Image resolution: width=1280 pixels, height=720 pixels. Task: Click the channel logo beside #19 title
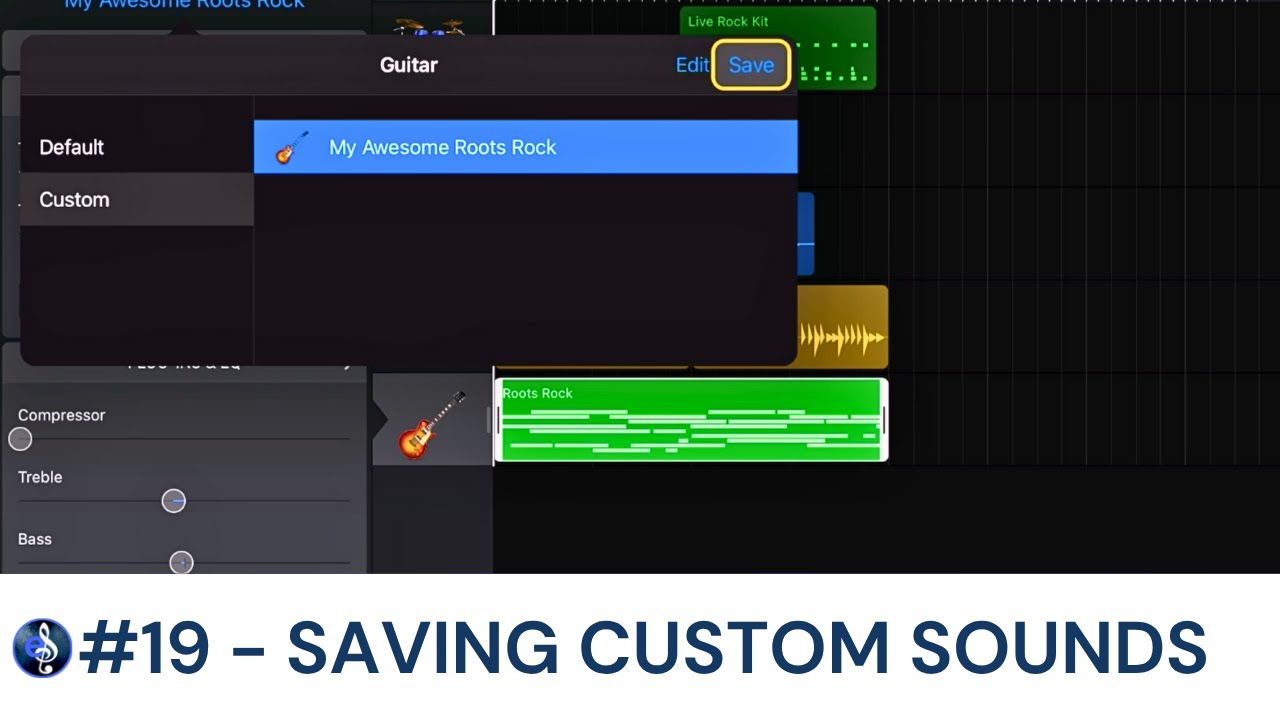(x=42, y=648)
